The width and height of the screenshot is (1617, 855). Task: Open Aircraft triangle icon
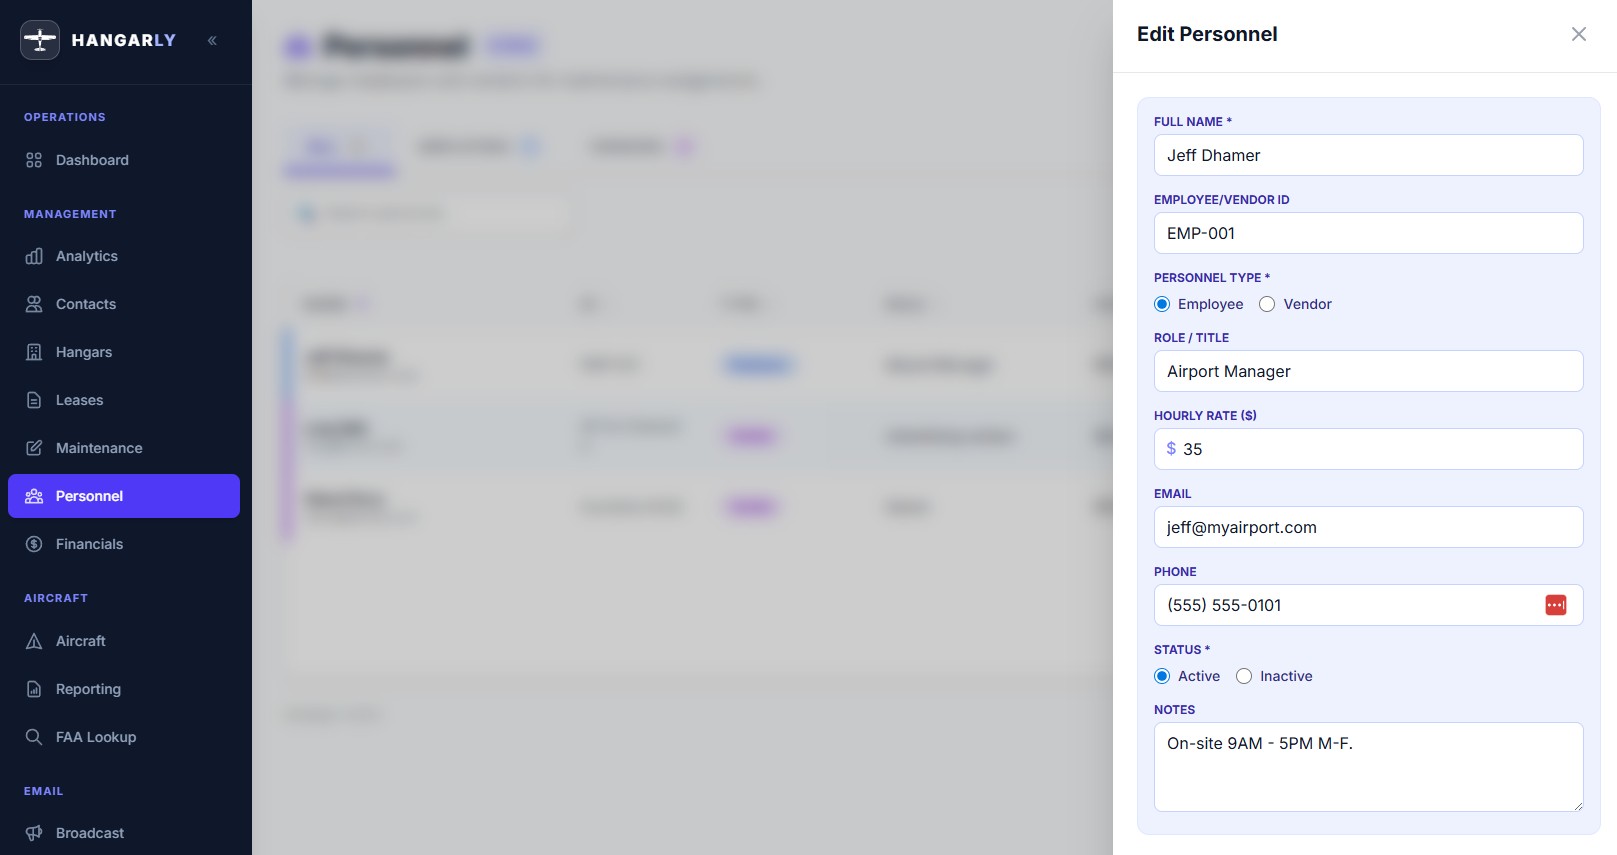tap(34, 641)
